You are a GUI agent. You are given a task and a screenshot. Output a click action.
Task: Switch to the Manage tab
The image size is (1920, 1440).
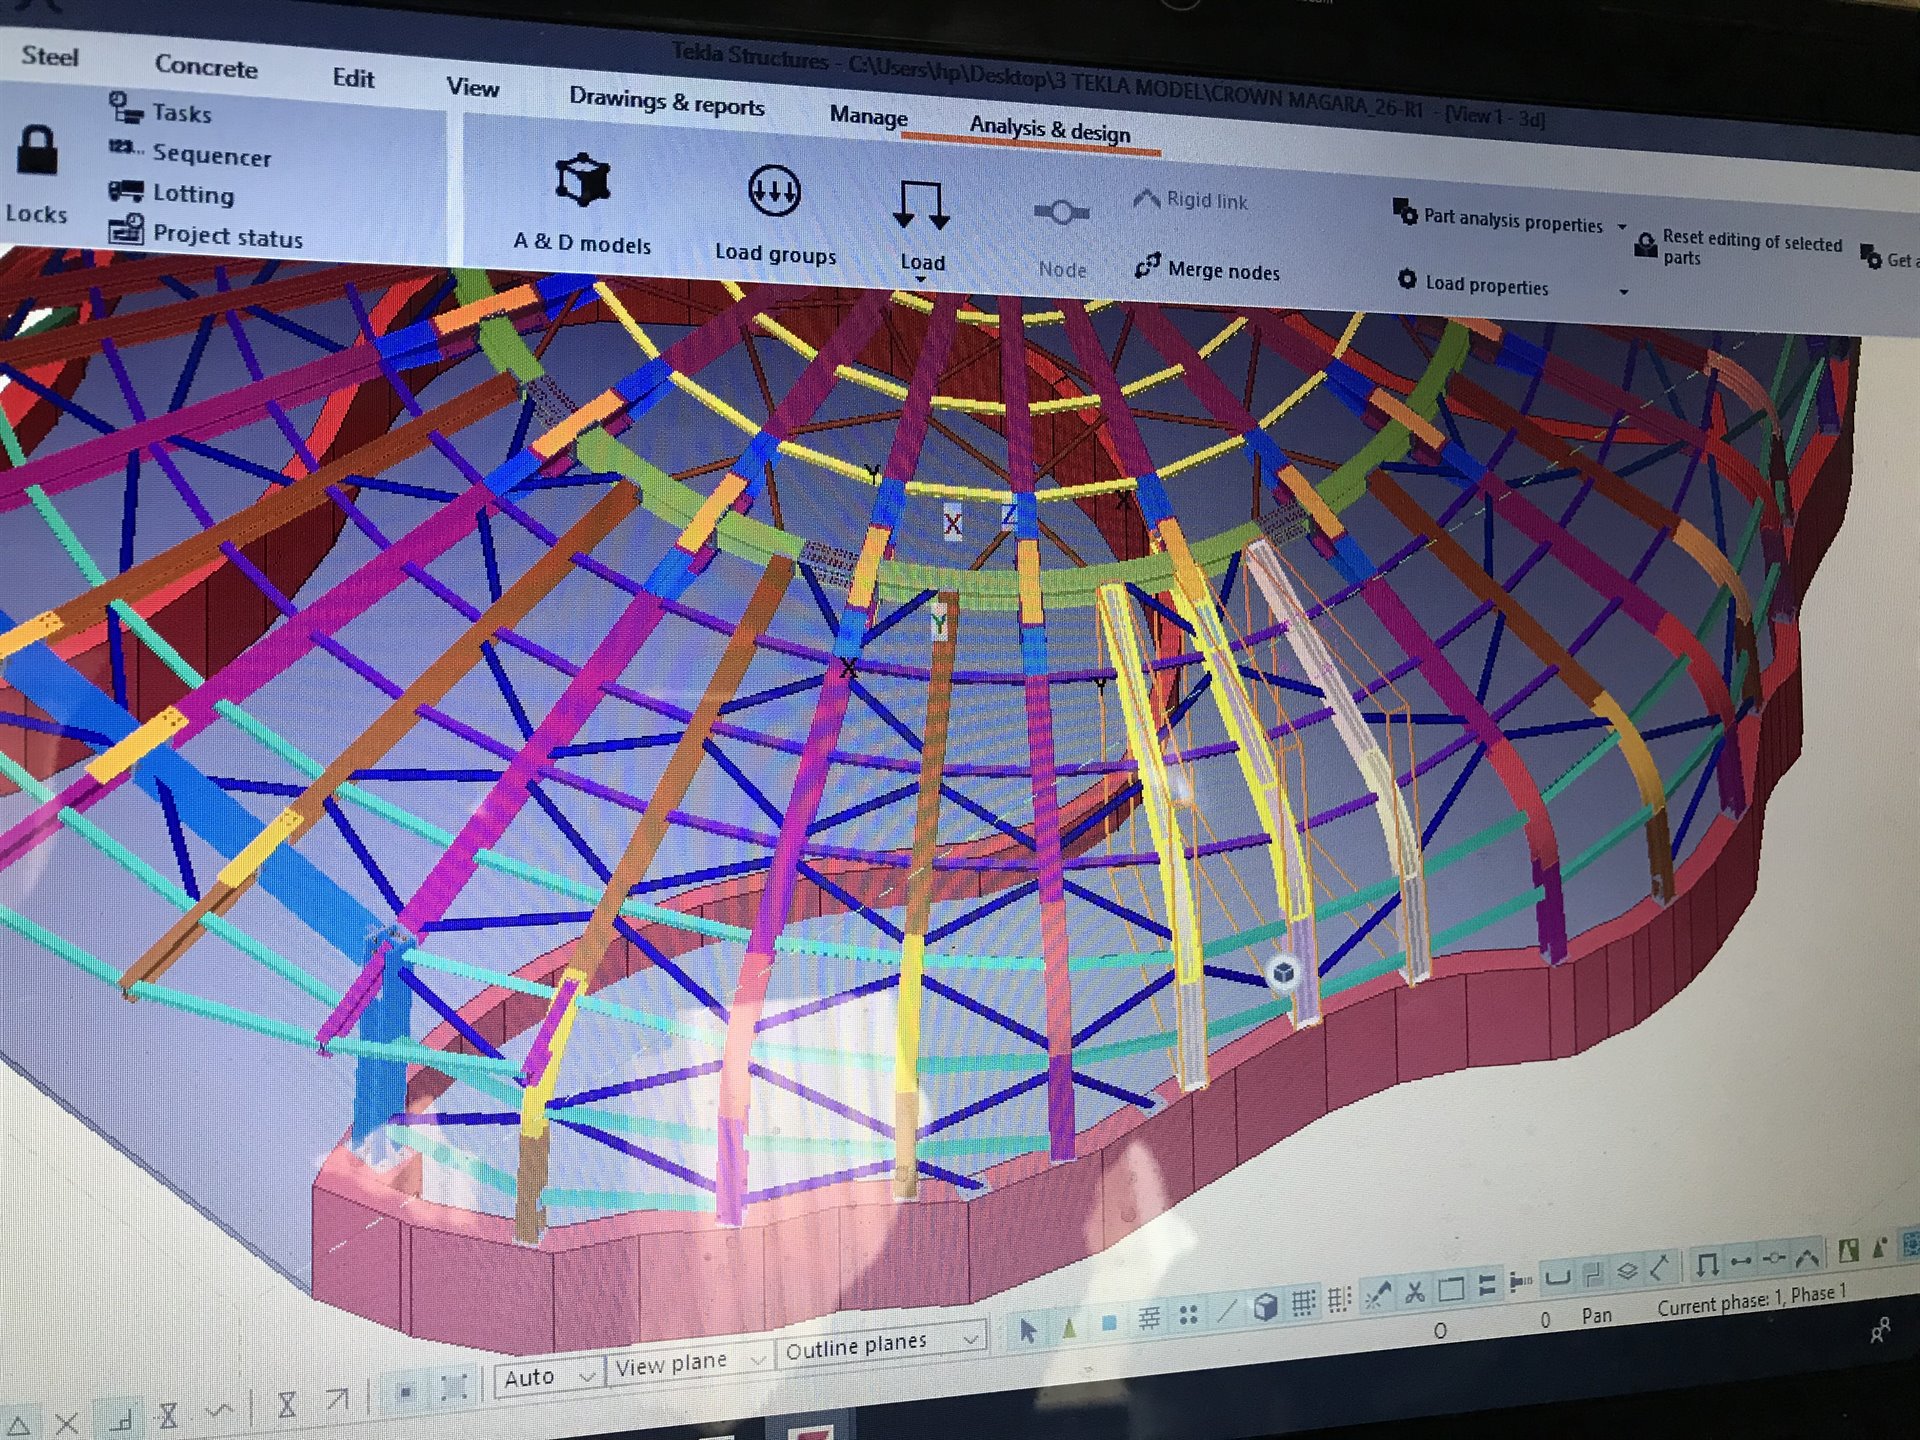(x=868, y=115)
